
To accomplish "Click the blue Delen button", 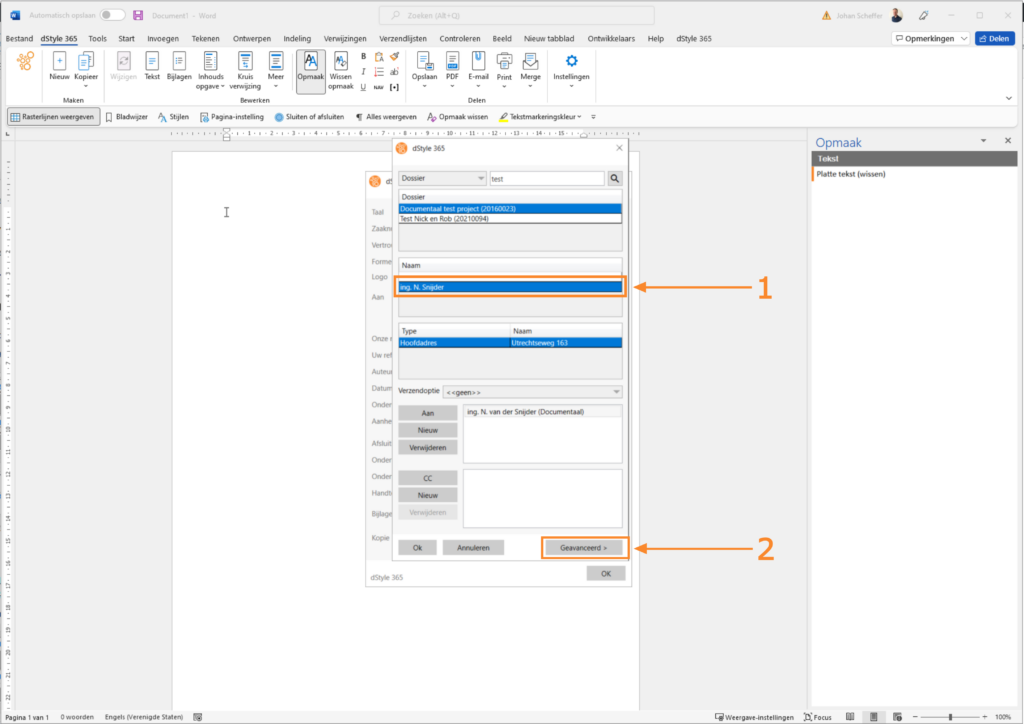I will (x=995, y=39).
